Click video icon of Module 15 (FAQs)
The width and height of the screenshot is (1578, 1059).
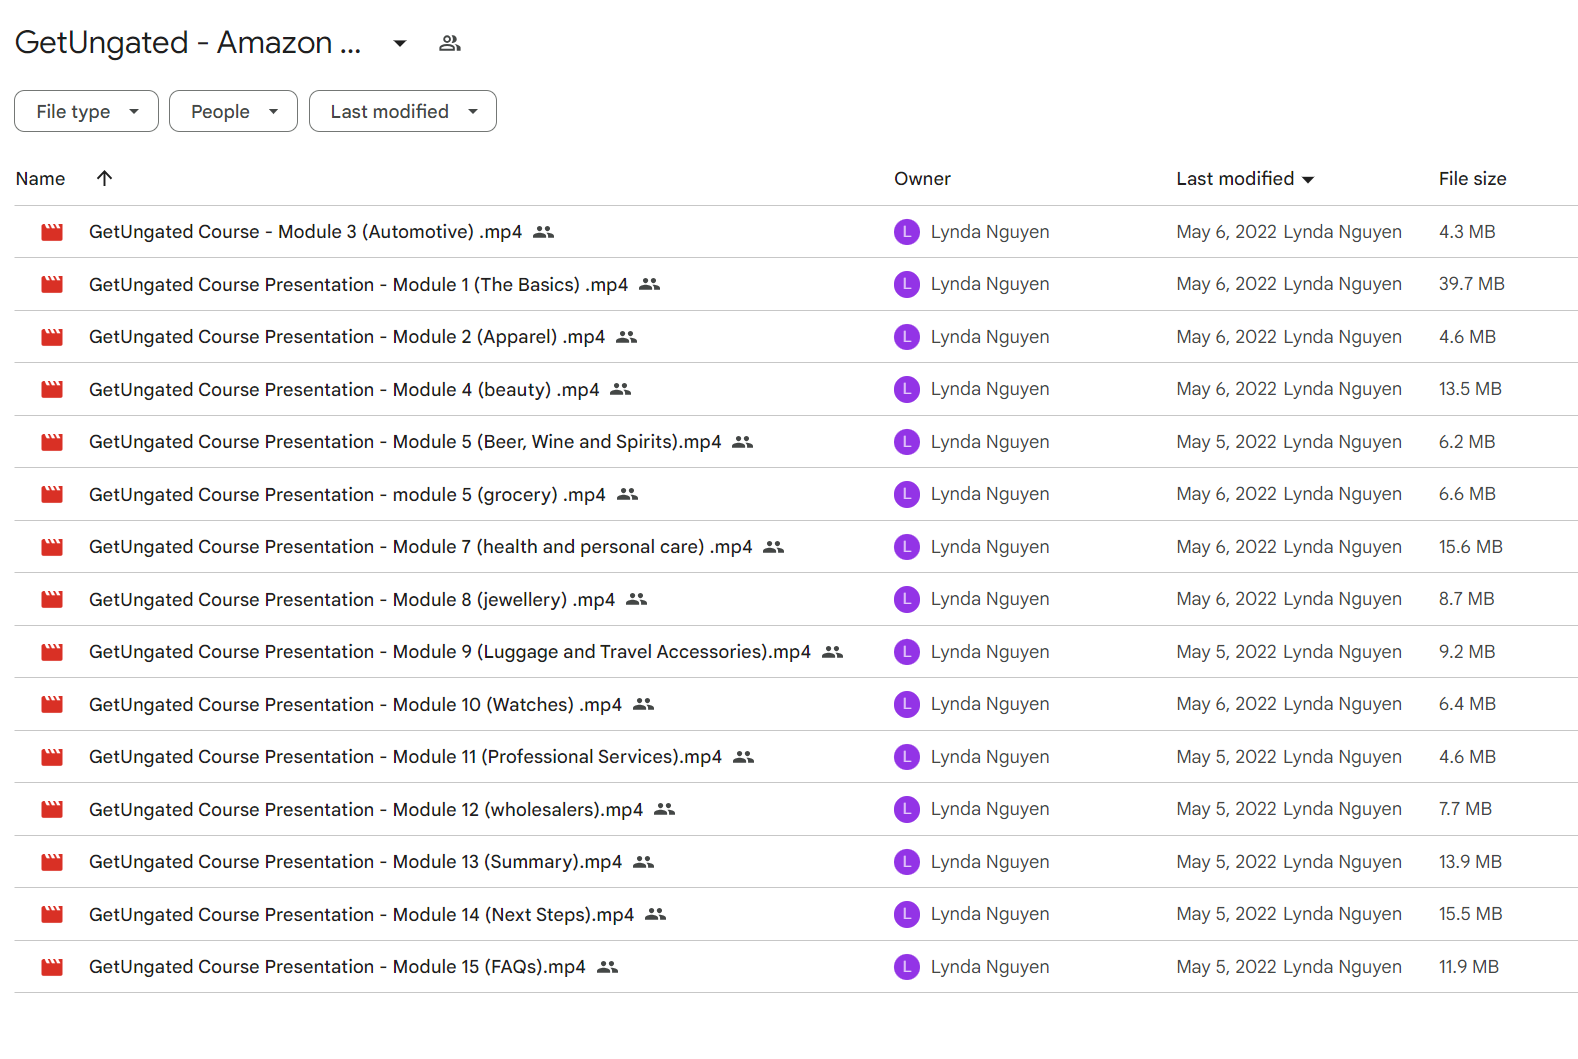[x=52, y=967]
